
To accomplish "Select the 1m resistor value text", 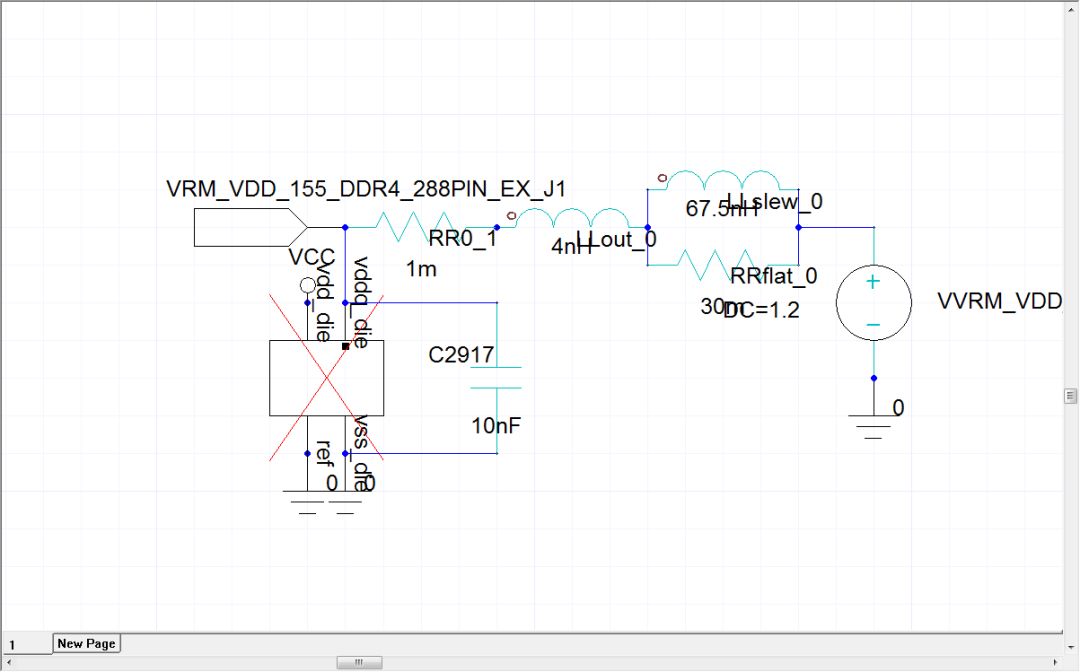I will point(421,269).
